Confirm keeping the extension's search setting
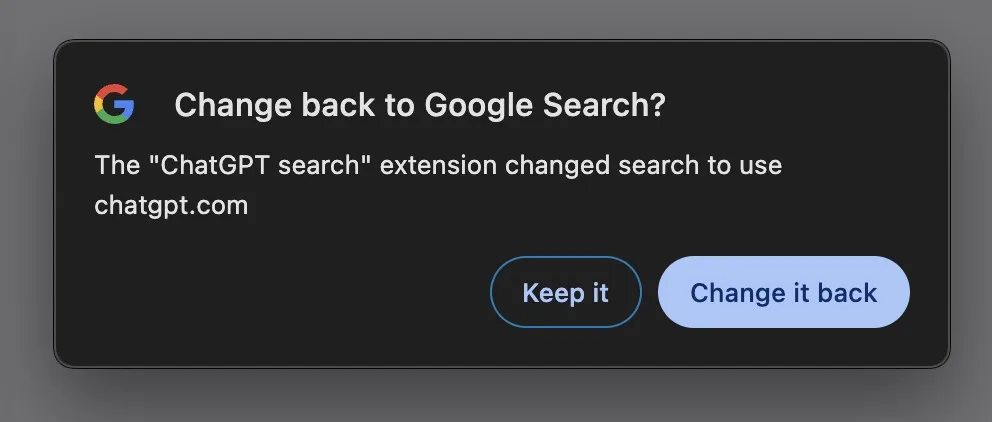Viewport: 992px width, 422px height. point(565,292)
